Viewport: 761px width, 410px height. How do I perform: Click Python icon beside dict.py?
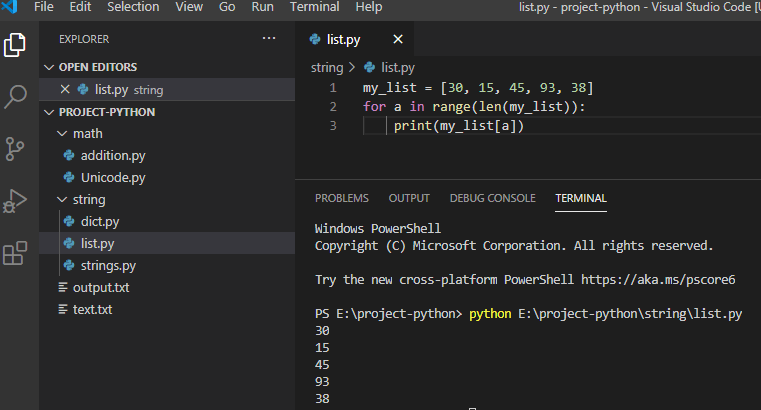[x=69, y=222]
